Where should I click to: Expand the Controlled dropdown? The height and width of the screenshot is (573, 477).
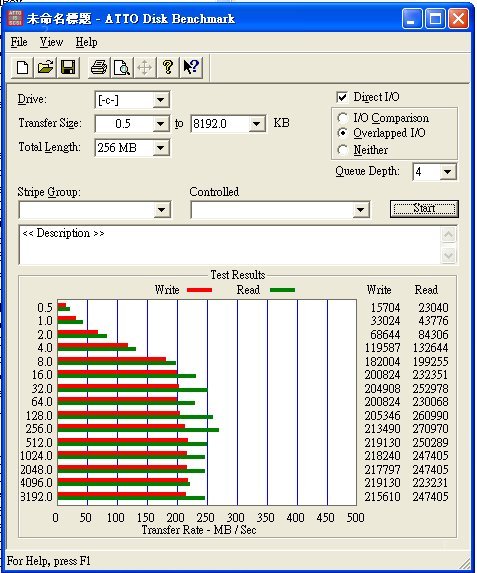coord(360,210)
